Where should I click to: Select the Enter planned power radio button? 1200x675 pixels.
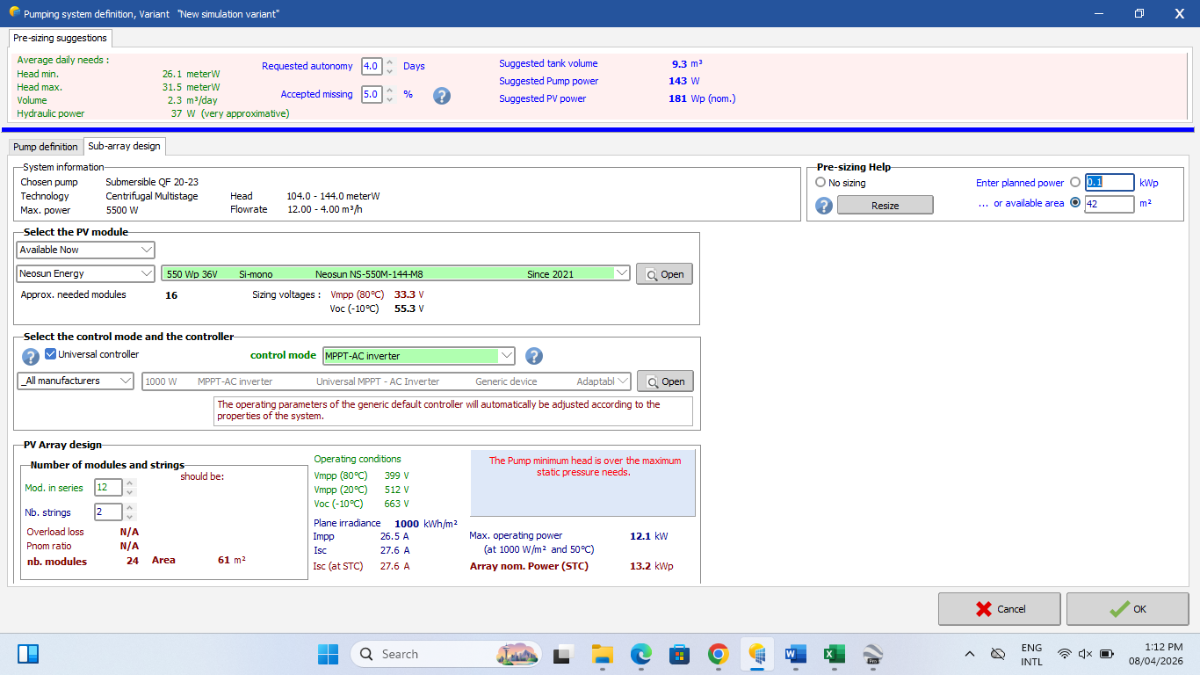pos(1075,183)
